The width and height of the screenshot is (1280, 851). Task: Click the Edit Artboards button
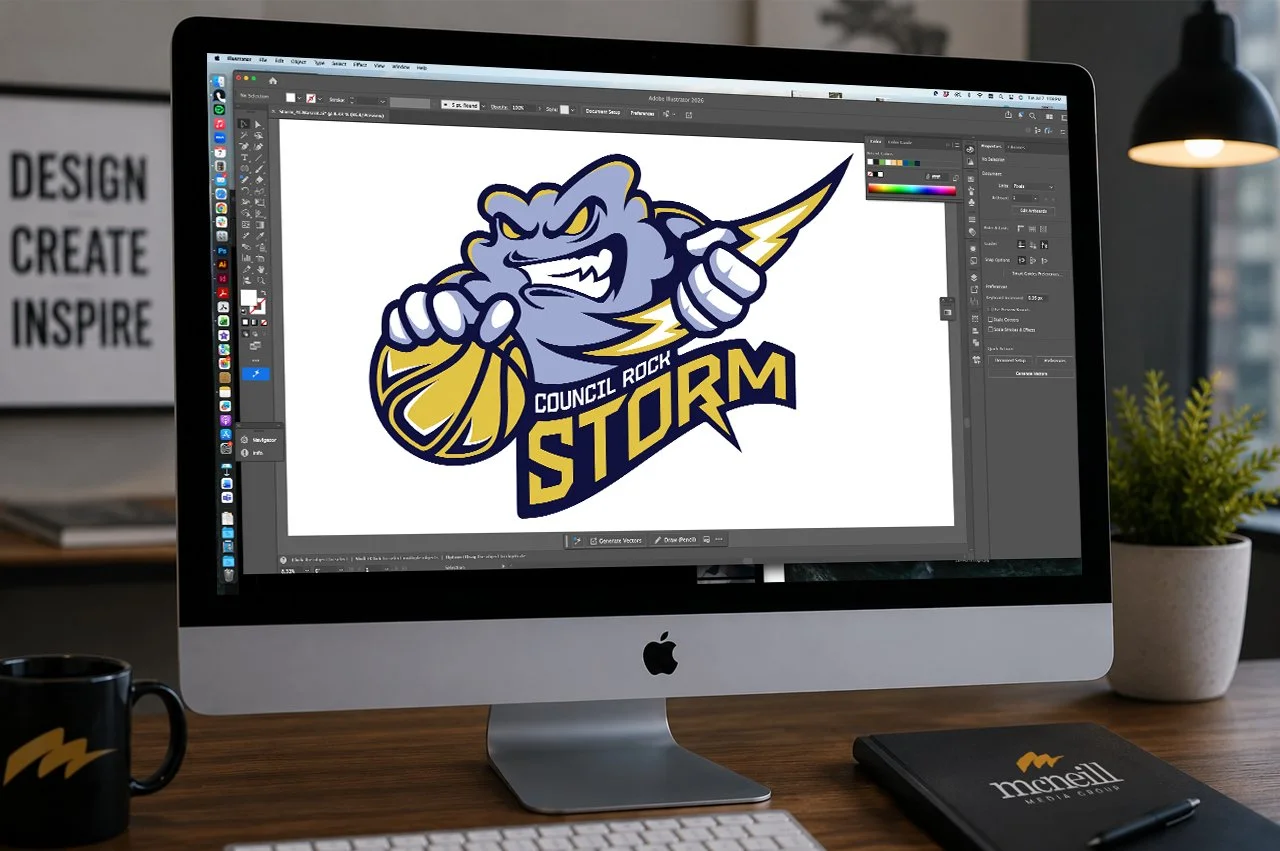tap(1033, 211)
